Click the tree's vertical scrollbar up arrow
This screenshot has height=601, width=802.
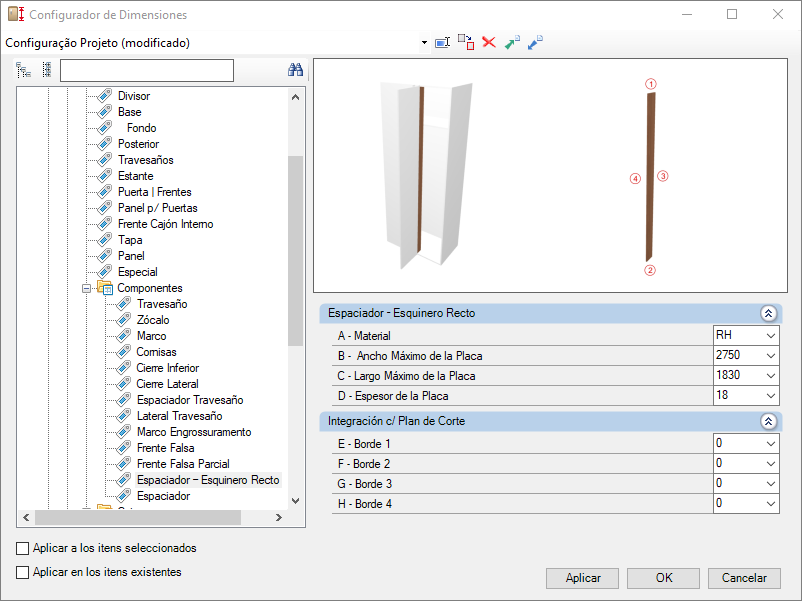pyautogui.click(x=295, y=97)
